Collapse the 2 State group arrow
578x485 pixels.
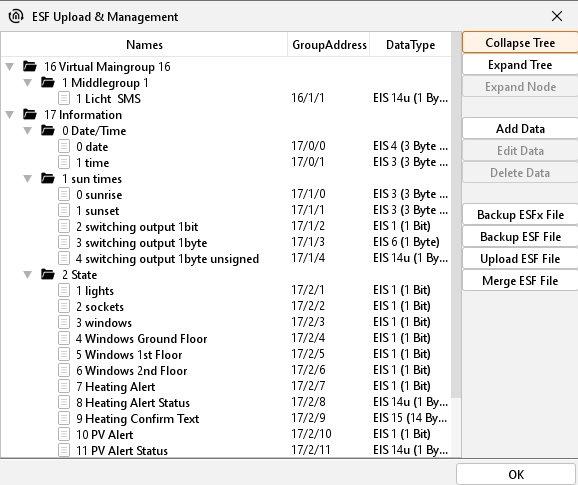(x=28, y=275)
